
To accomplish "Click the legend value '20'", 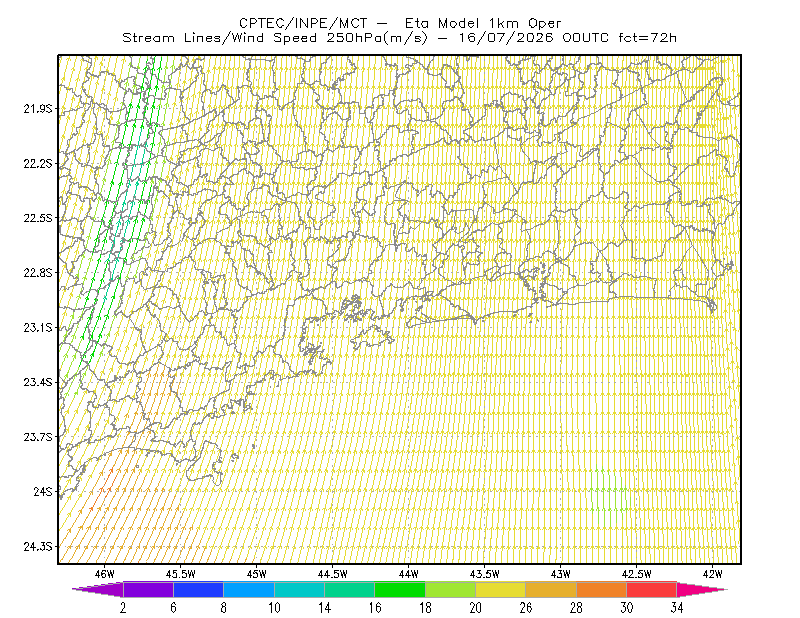I will [x=476, y=608].
